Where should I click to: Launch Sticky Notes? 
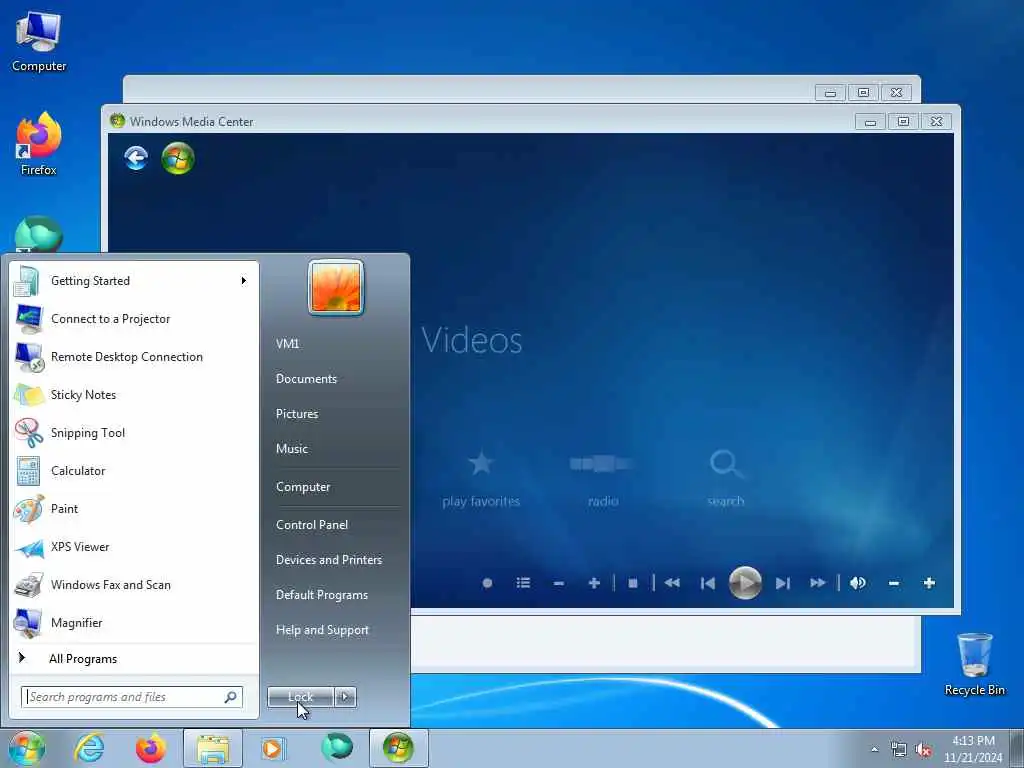point(135,394)
